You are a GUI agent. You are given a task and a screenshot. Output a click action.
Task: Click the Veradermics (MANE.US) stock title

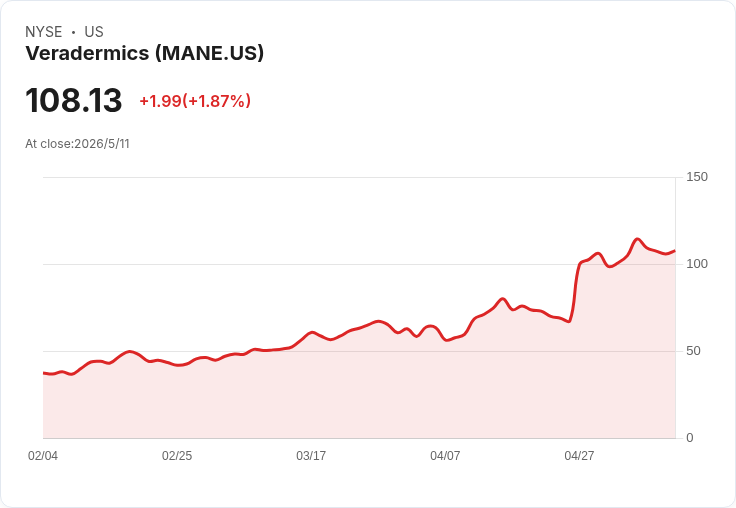[x=145, y=53]
